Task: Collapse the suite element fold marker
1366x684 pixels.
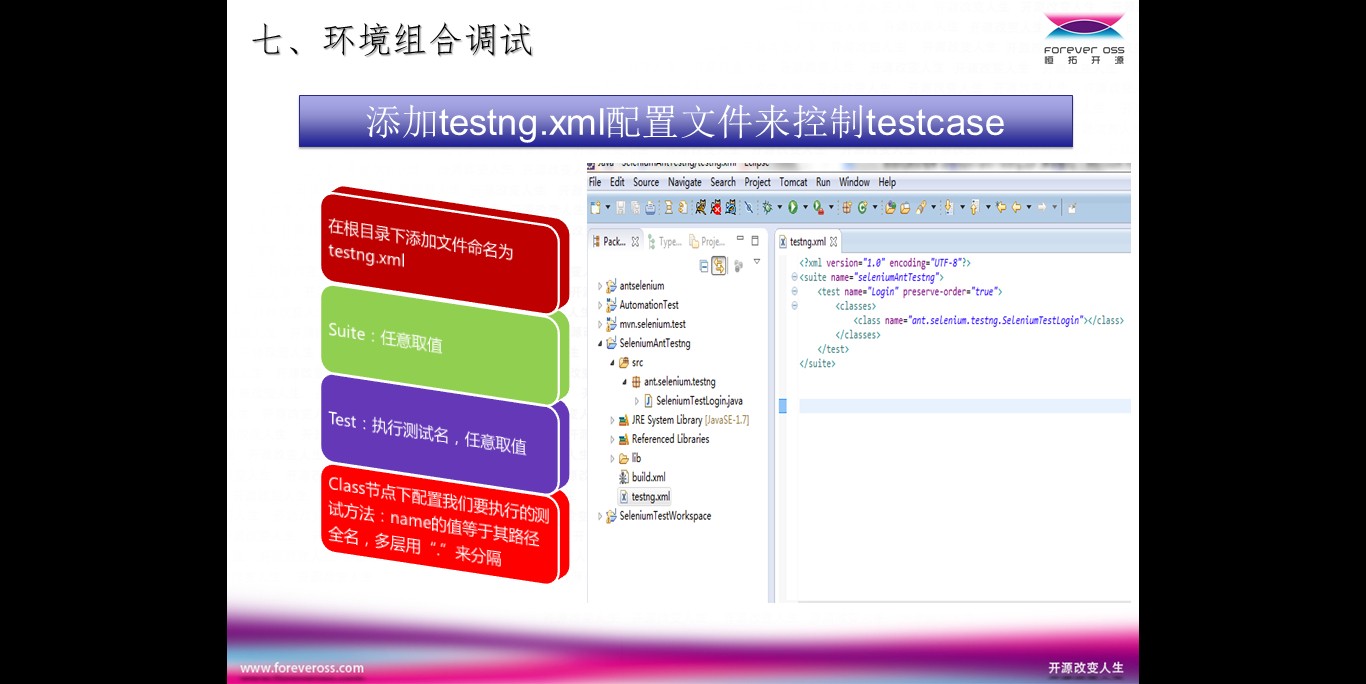Action: click(794, 277)
